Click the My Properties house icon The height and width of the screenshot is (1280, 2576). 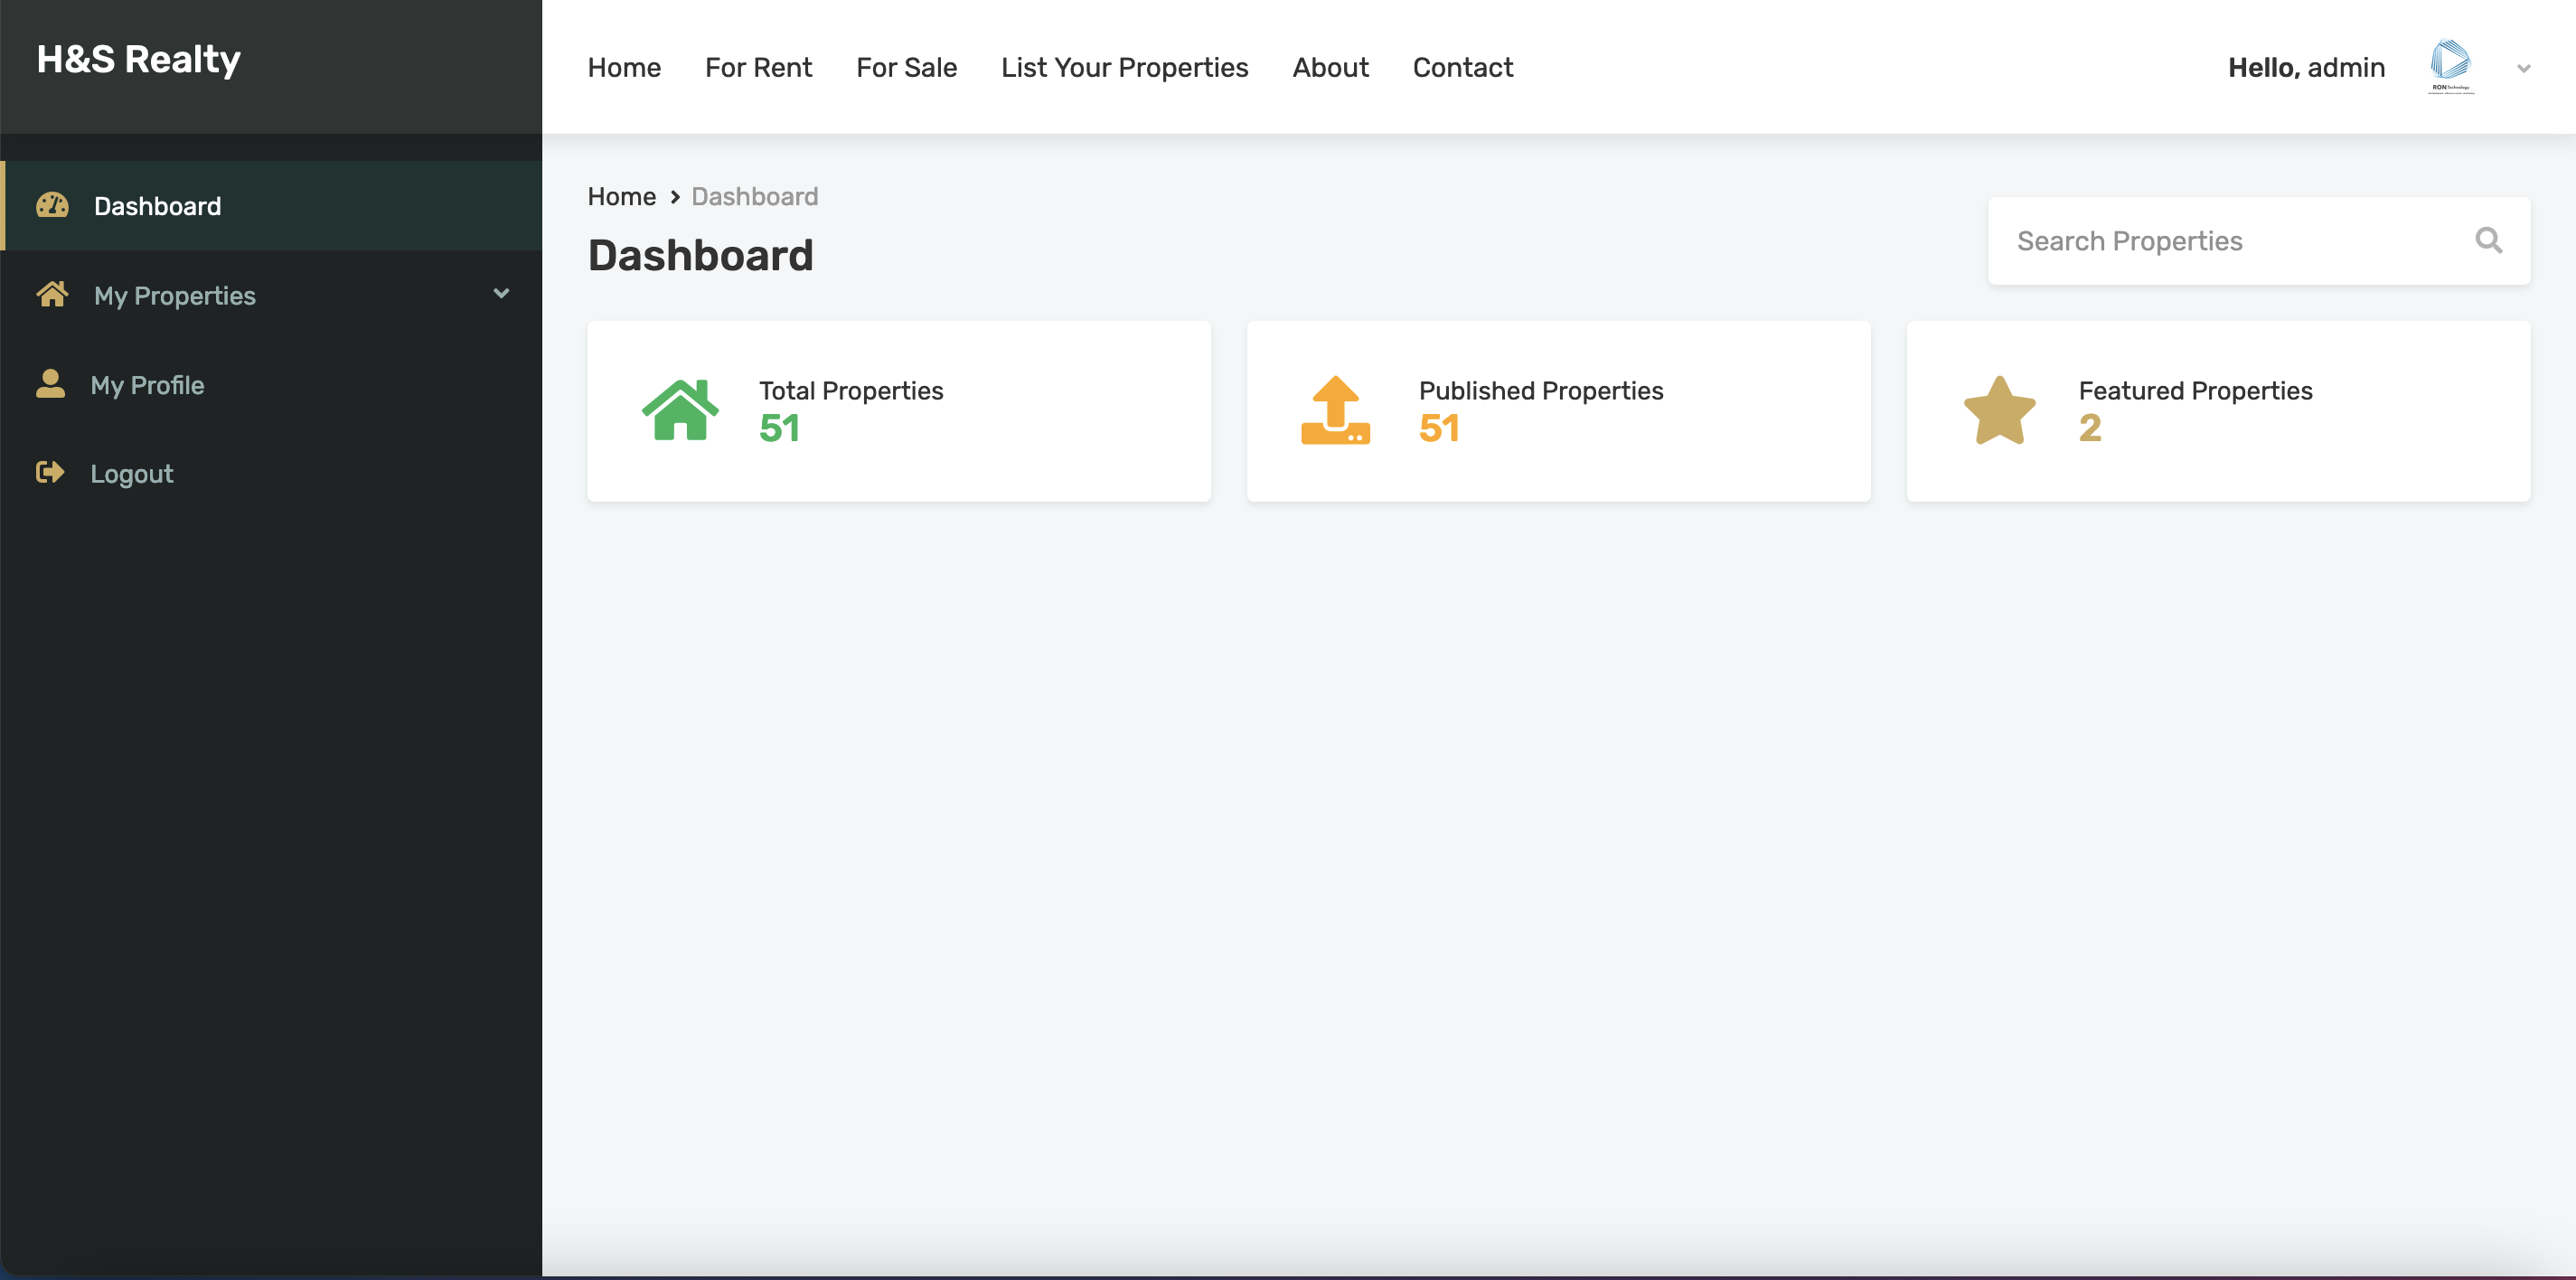(x=52, y=295)
